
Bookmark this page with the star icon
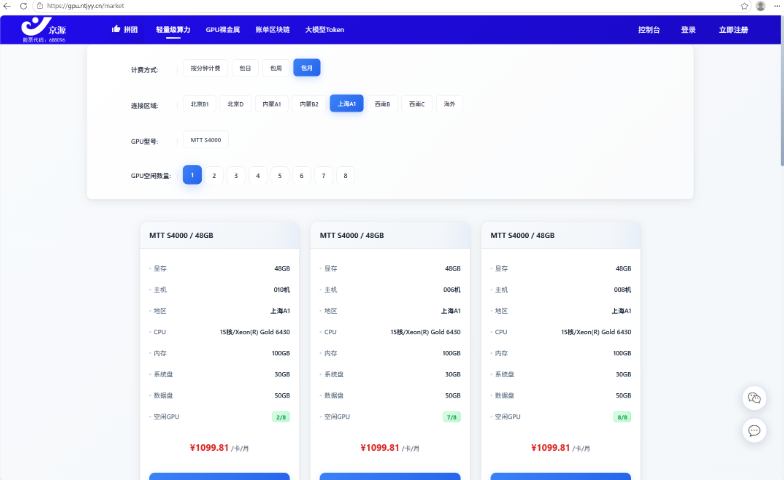tap(744, 6)
